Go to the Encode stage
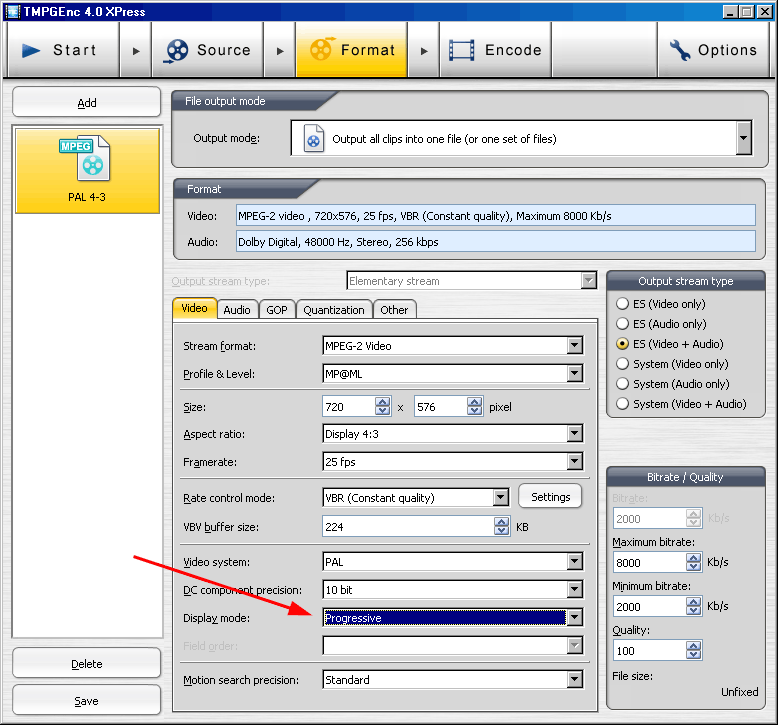 tap(495, 50)
